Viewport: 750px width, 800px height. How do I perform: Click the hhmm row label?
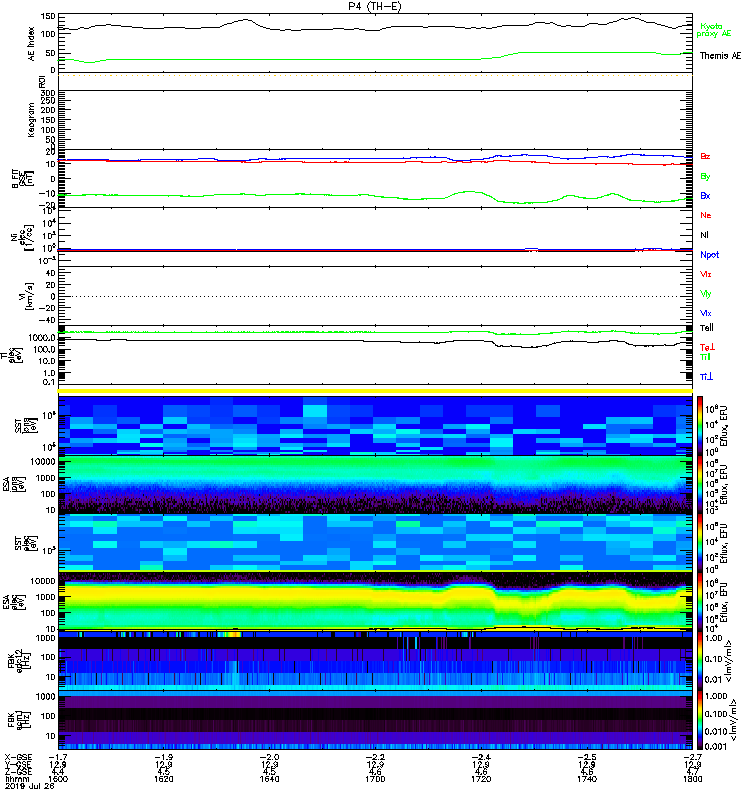point(15,779)
